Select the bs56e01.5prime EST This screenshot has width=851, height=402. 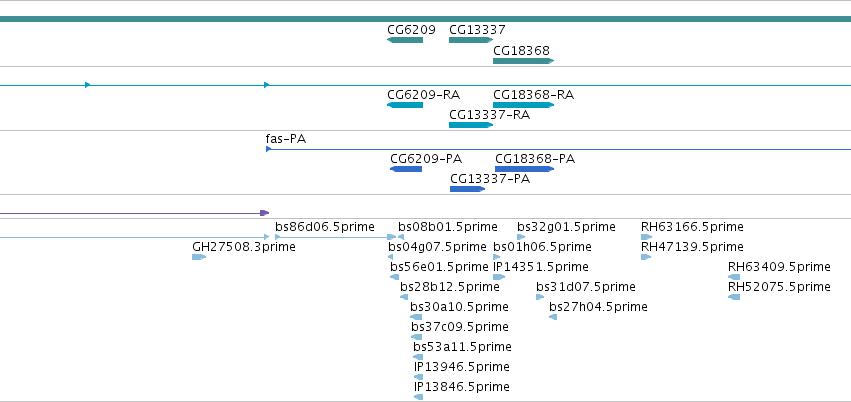[395, 277]
